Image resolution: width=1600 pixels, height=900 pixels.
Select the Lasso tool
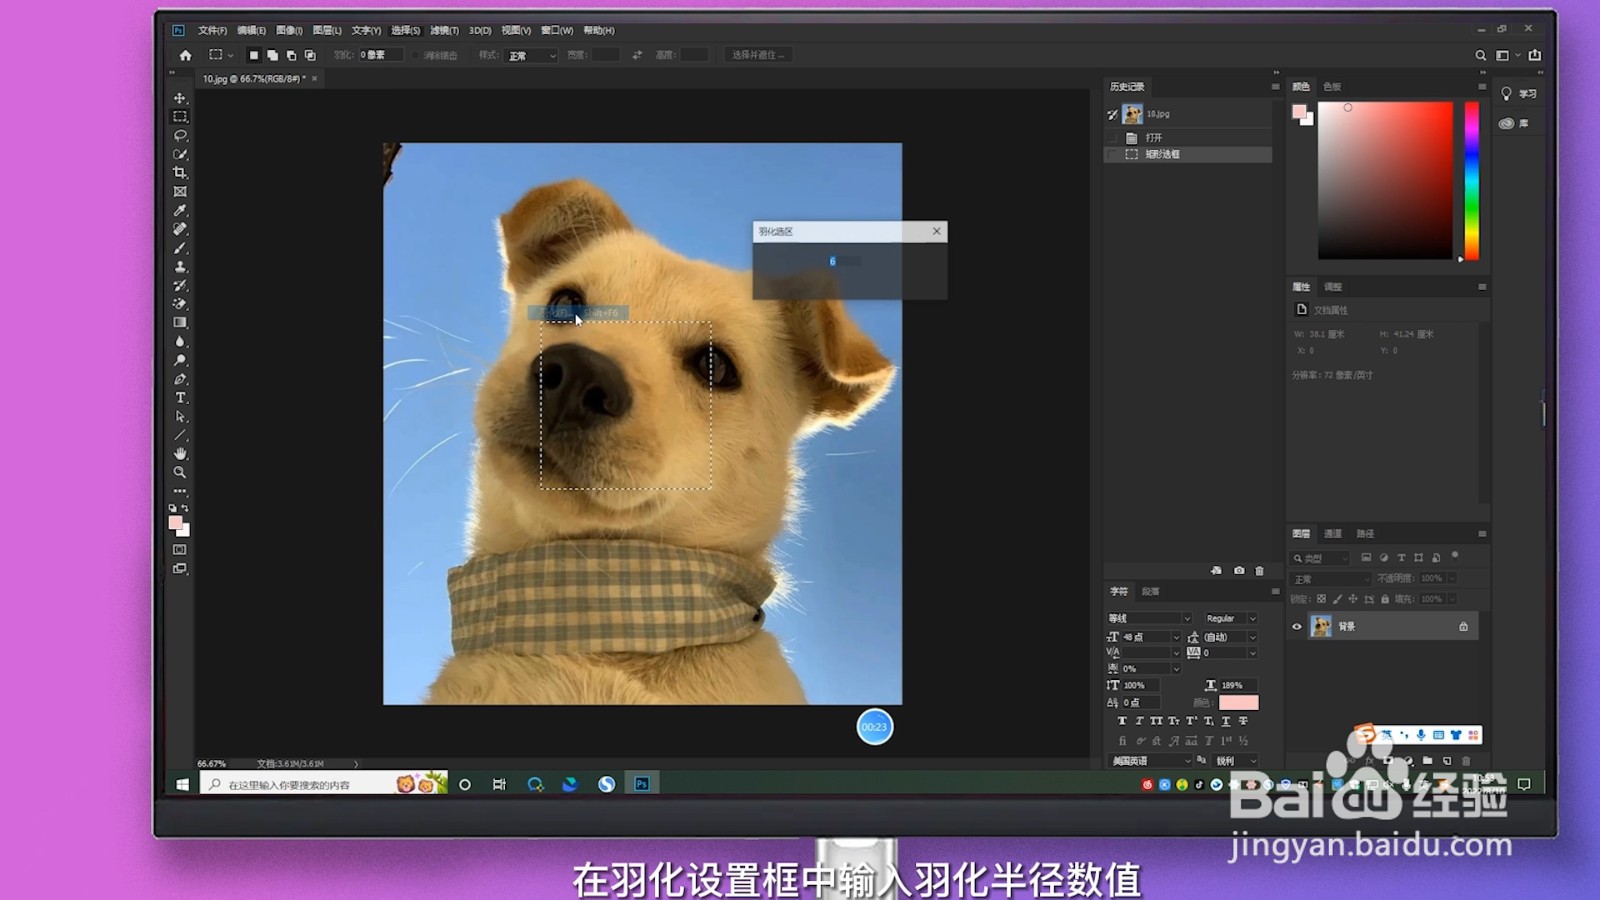[180, 135]
